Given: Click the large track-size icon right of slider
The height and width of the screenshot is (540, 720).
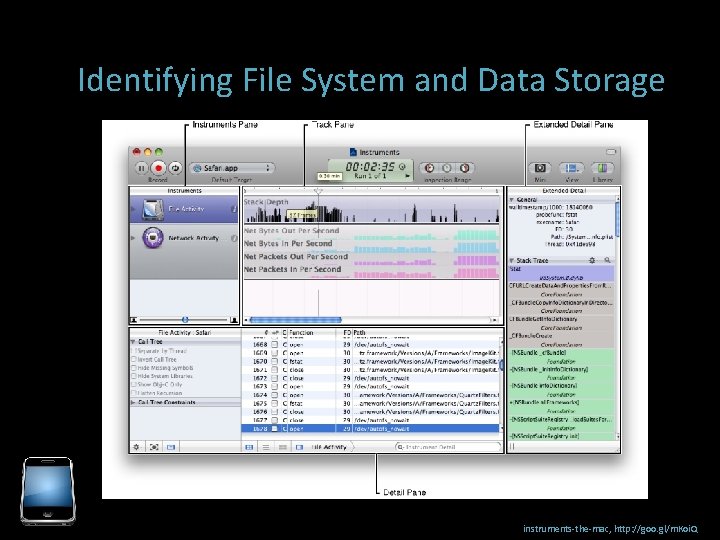Looking at the screenshot, I should pos(233,320).
